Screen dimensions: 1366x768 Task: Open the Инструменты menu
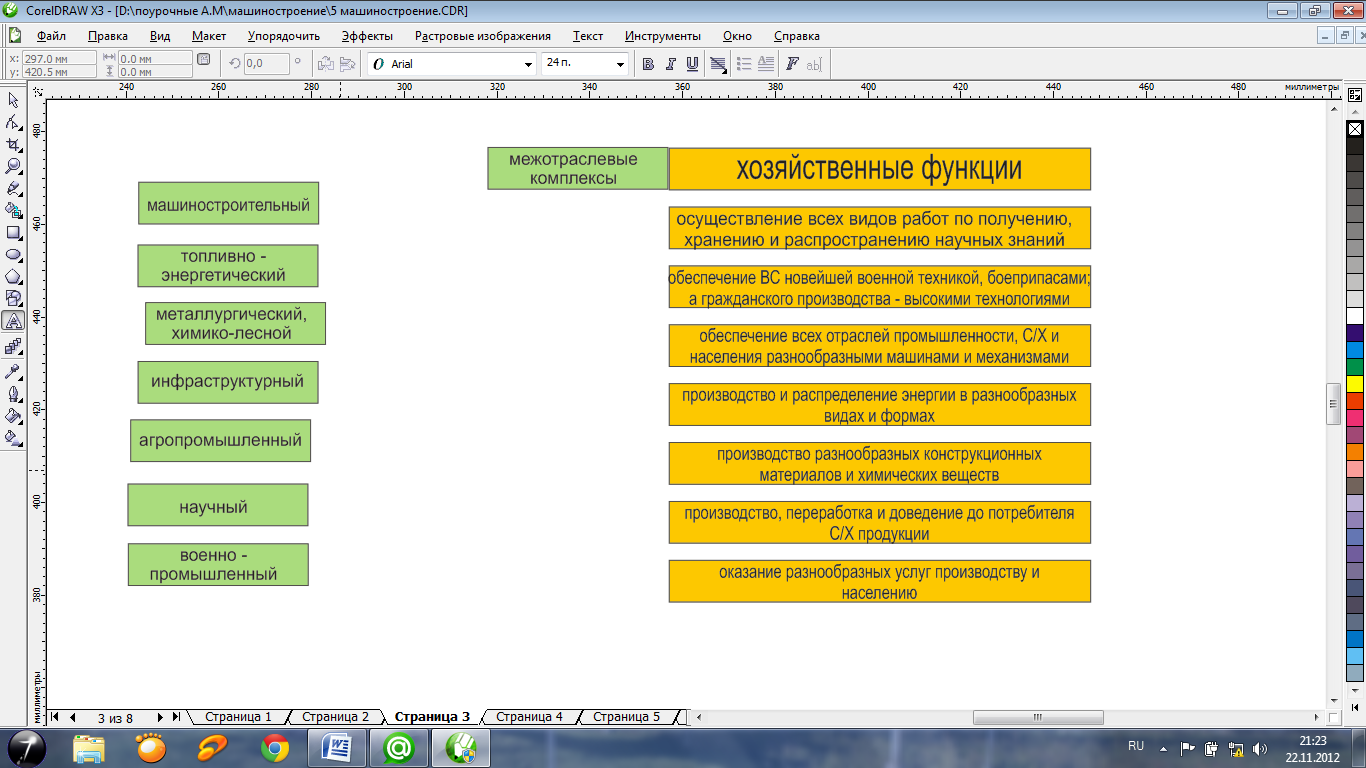point(661,36)
